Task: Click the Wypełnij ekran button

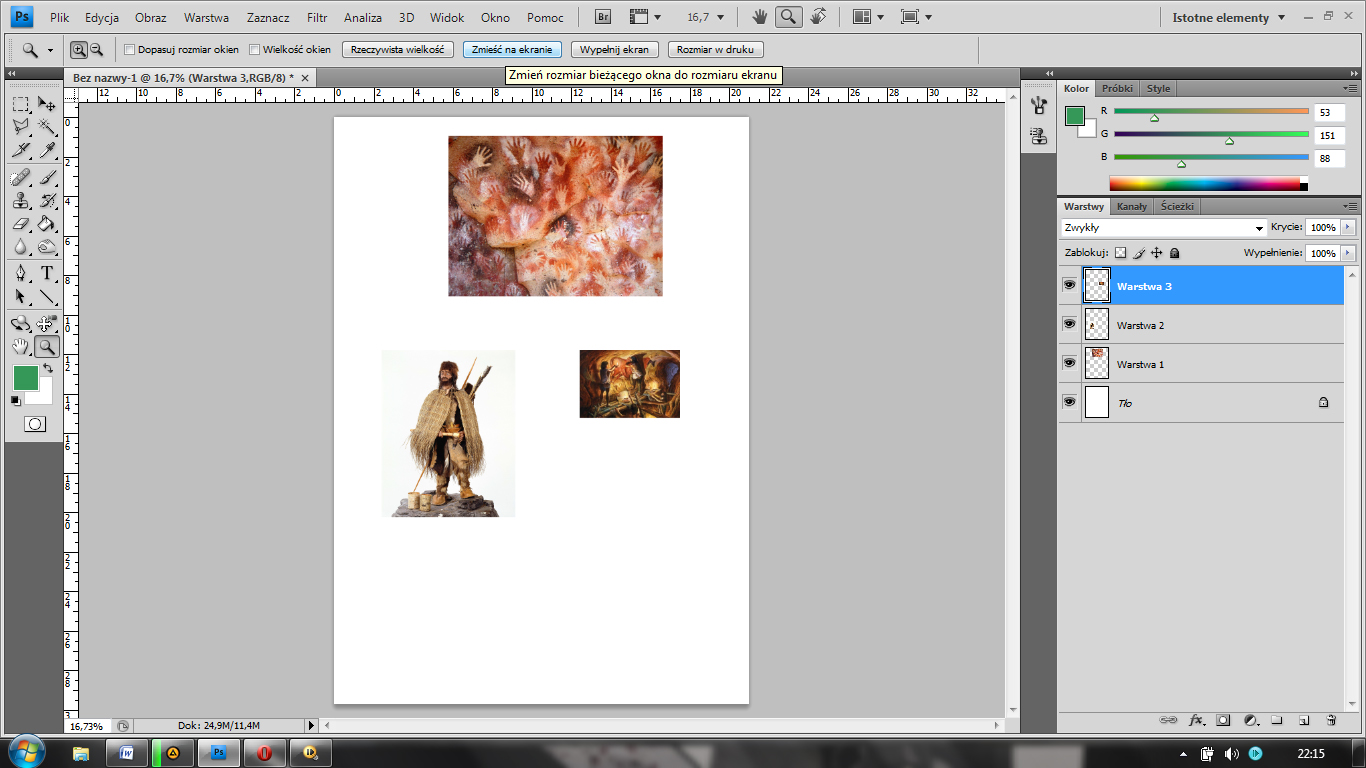Action: point(614,49)
